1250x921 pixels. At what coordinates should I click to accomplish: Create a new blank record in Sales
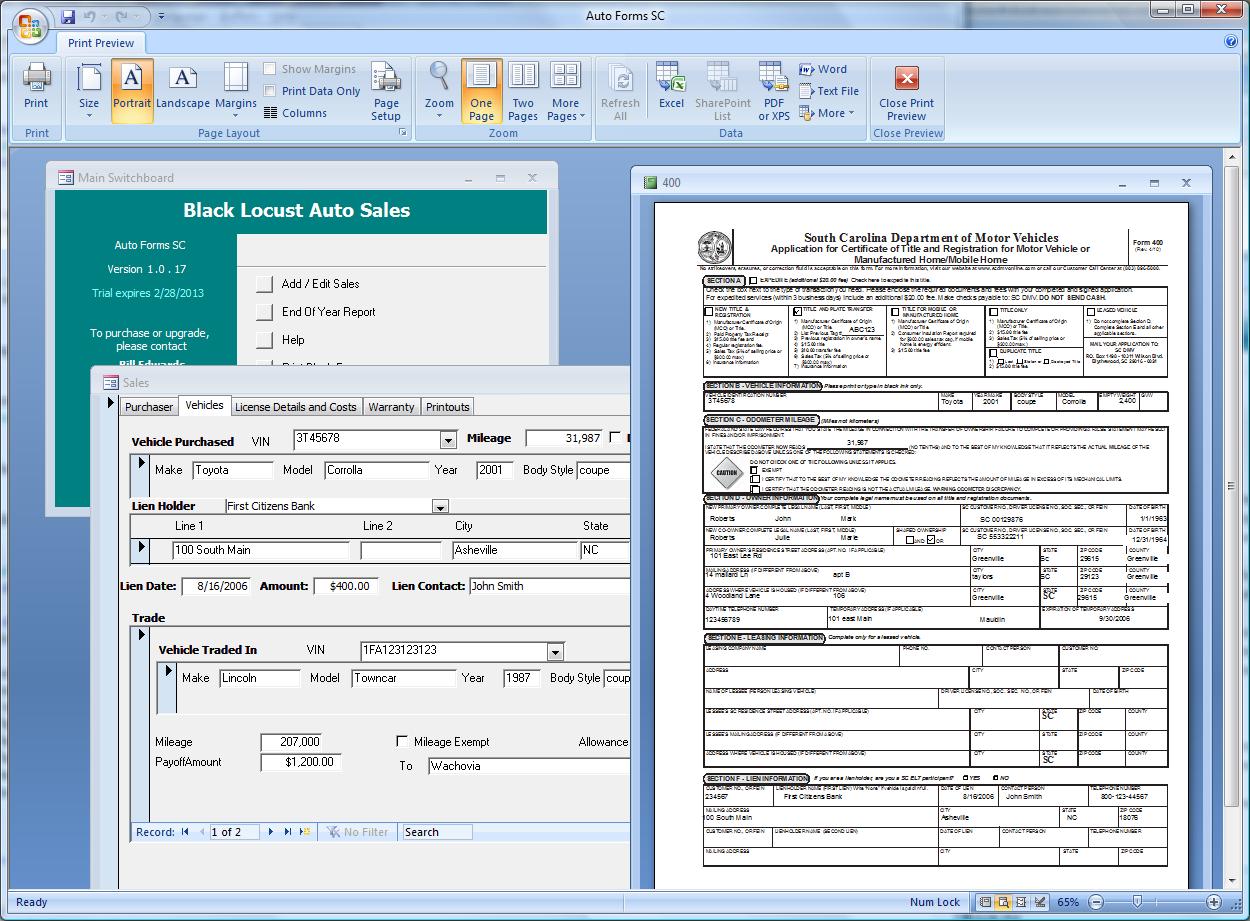(x=306, y=832)
